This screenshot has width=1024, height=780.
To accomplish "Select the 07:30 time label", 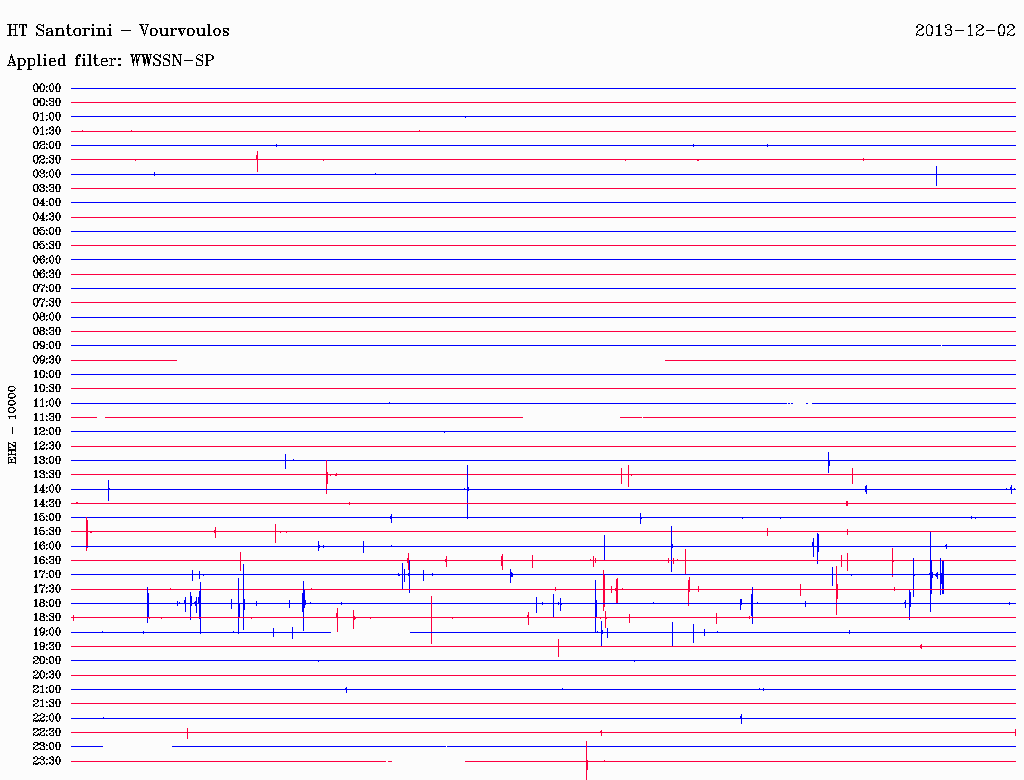I will click(x=47, y=303).
